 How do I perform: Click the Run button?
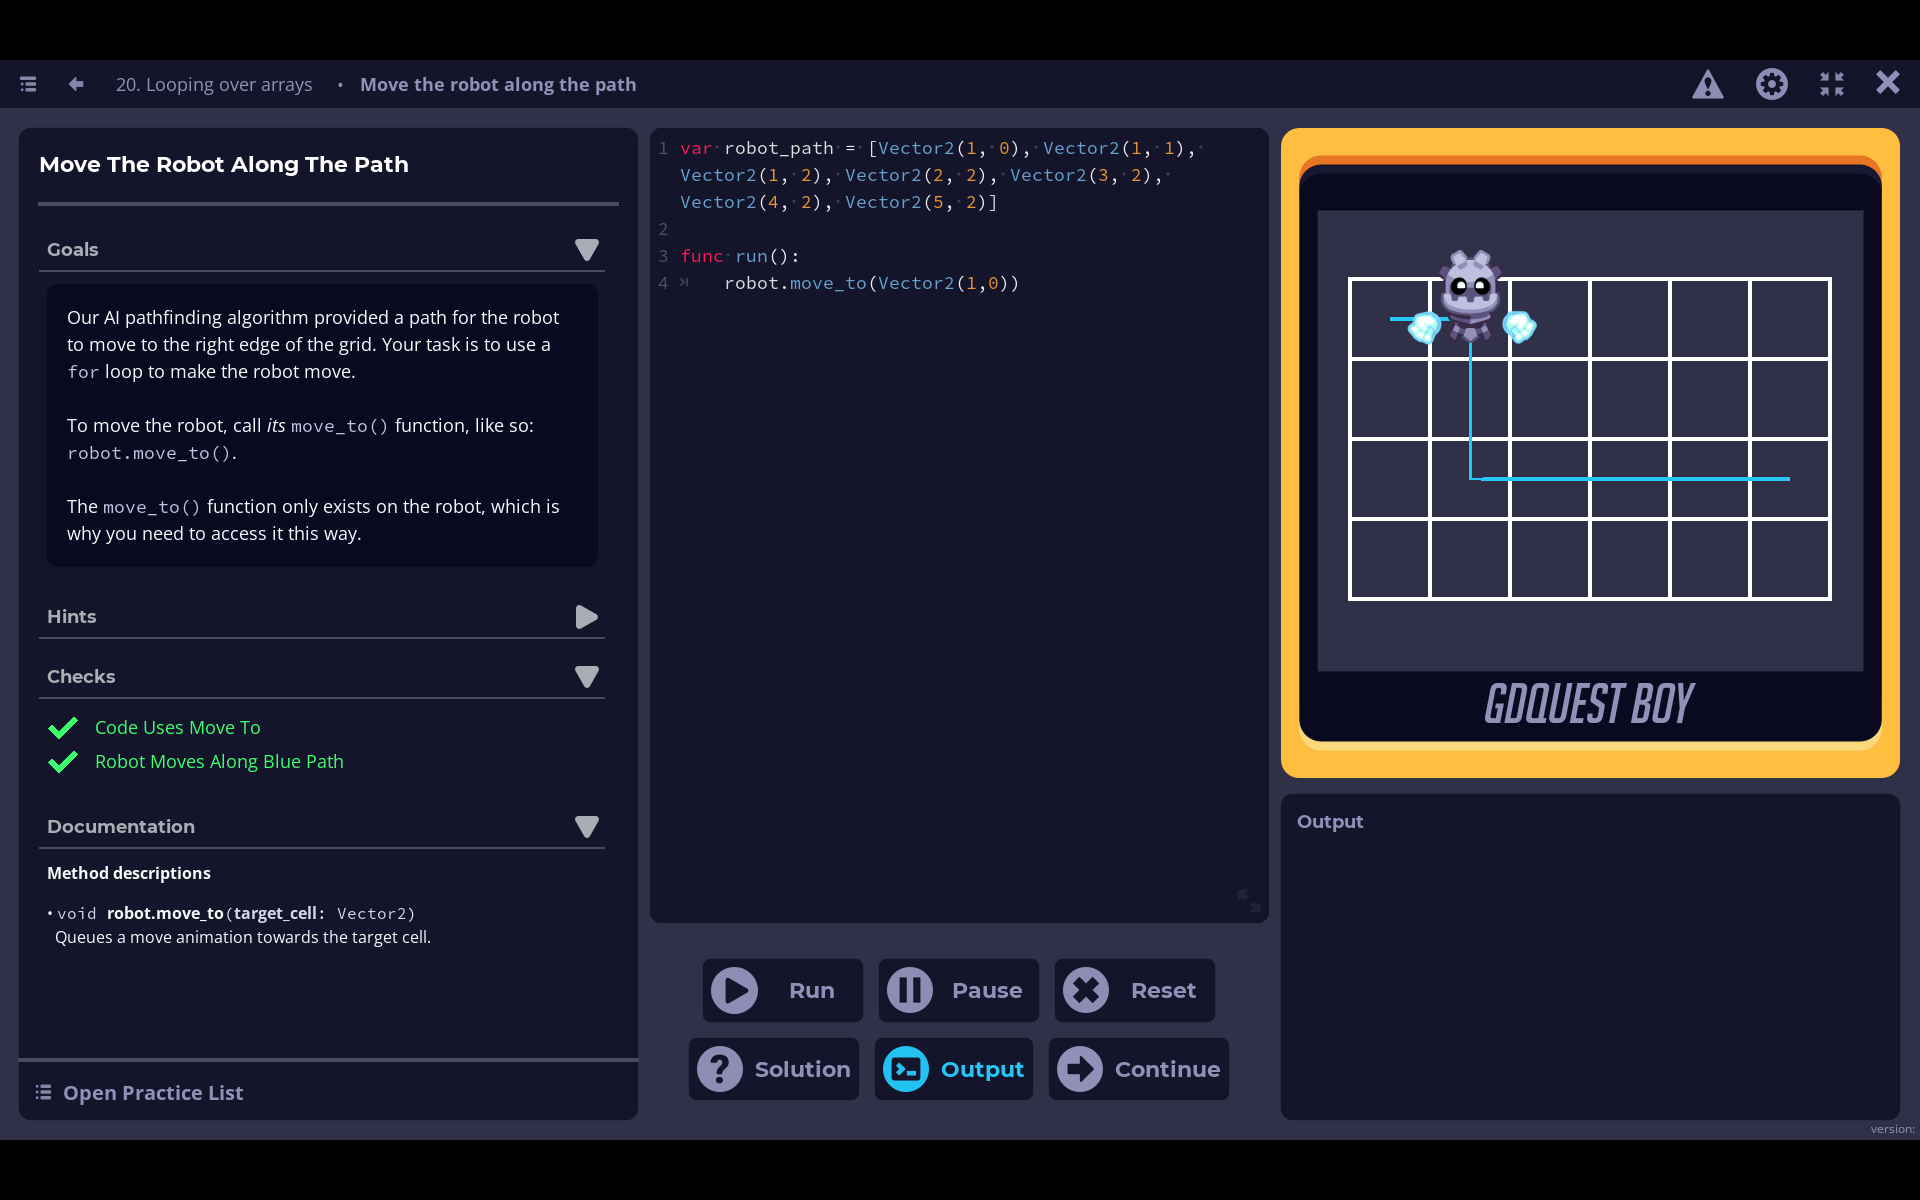782,990
